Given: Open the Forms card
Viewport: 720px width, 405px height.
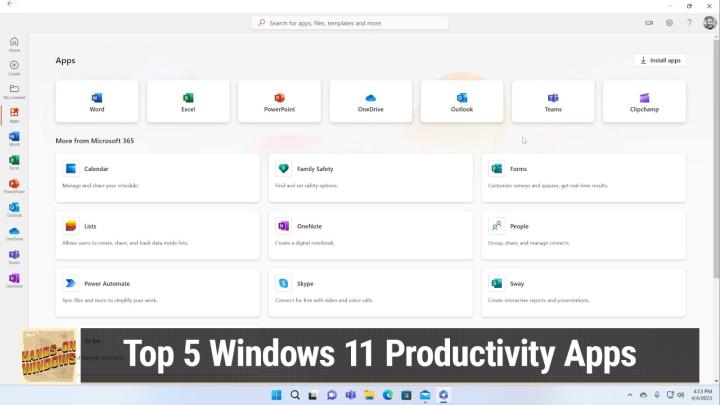Looking at the screenshot, I should (584, 178).
